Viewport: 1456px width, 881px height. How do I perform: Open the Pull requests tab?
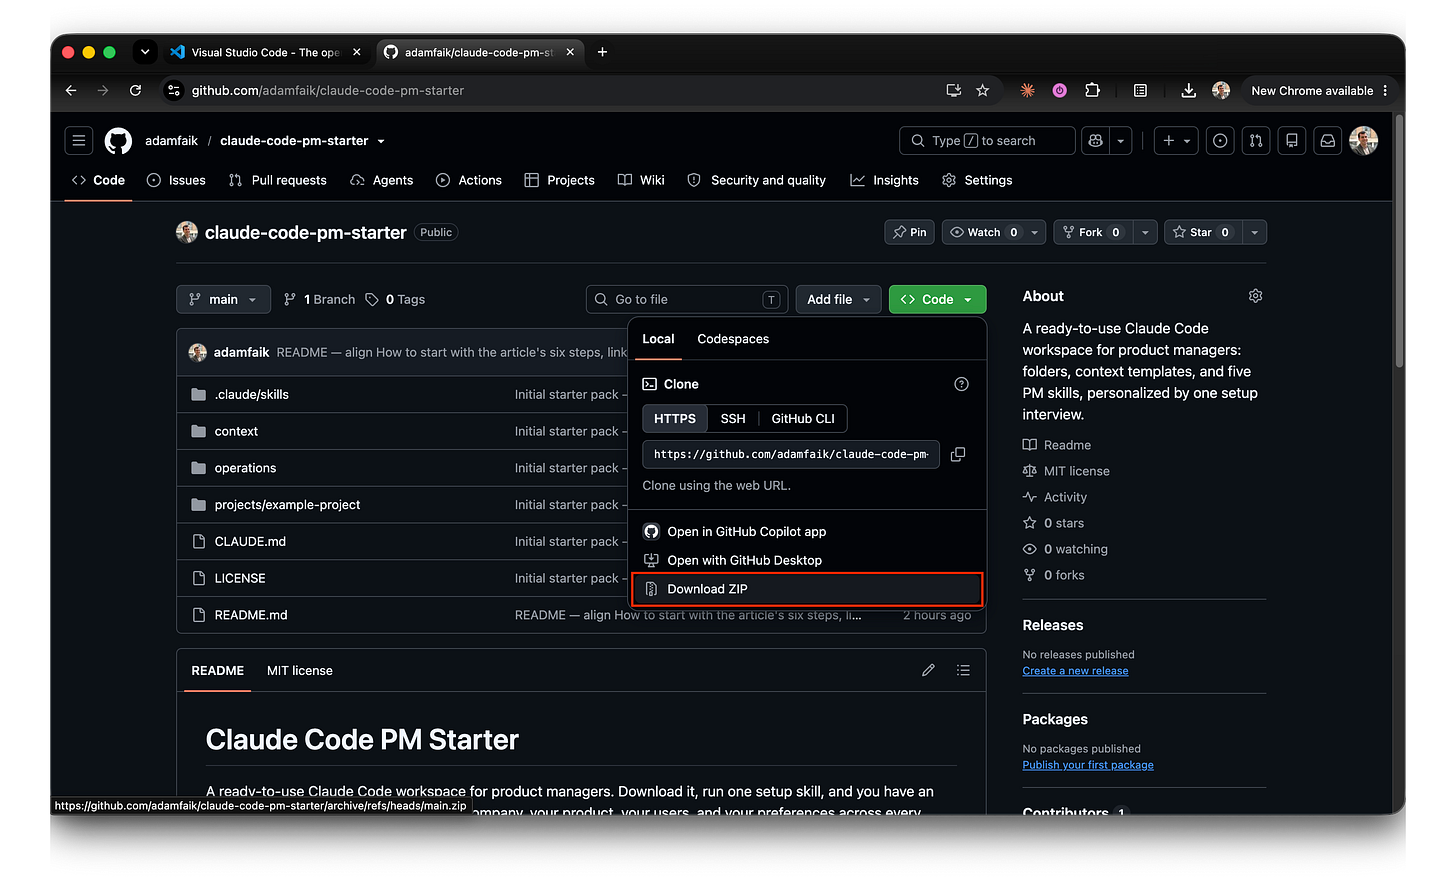point(278,180)
